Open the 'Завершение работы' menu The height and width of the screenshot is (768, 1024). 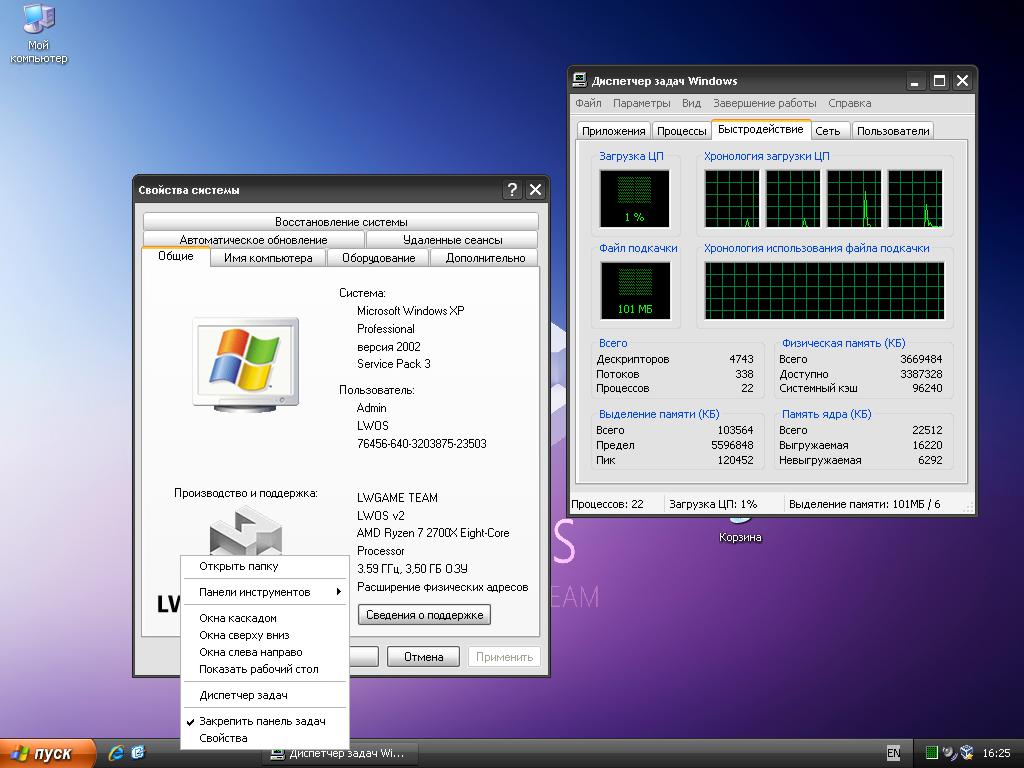pyautogui.click(x=765, y=103)
